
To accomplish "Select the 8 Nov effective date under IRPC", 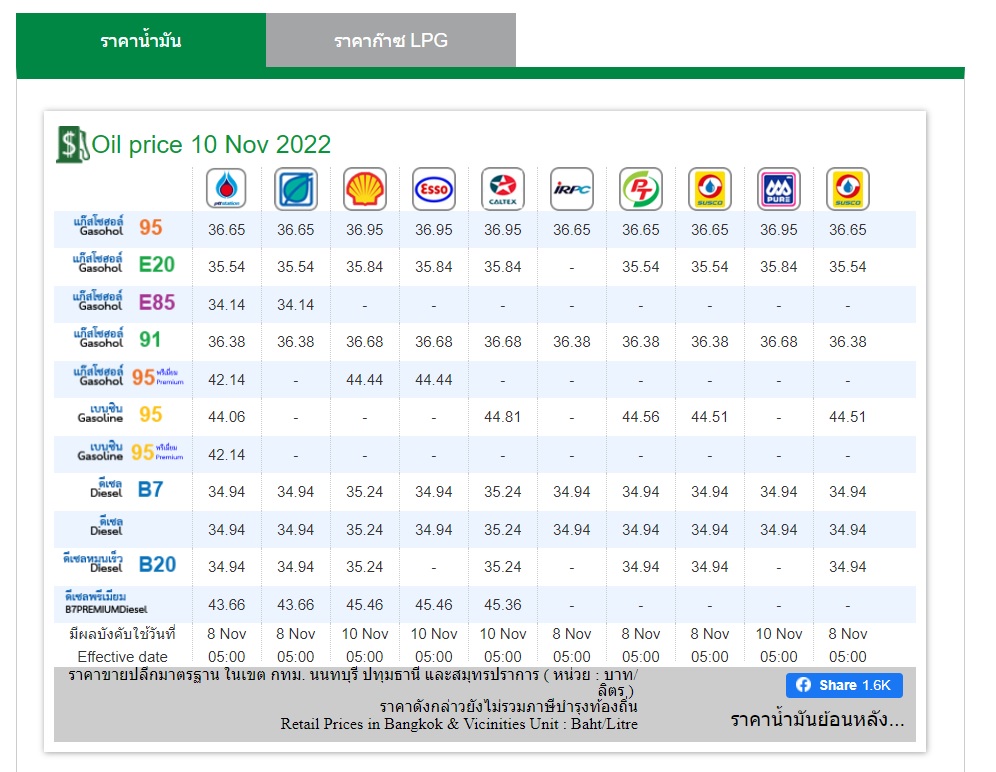I will (572, 634).
